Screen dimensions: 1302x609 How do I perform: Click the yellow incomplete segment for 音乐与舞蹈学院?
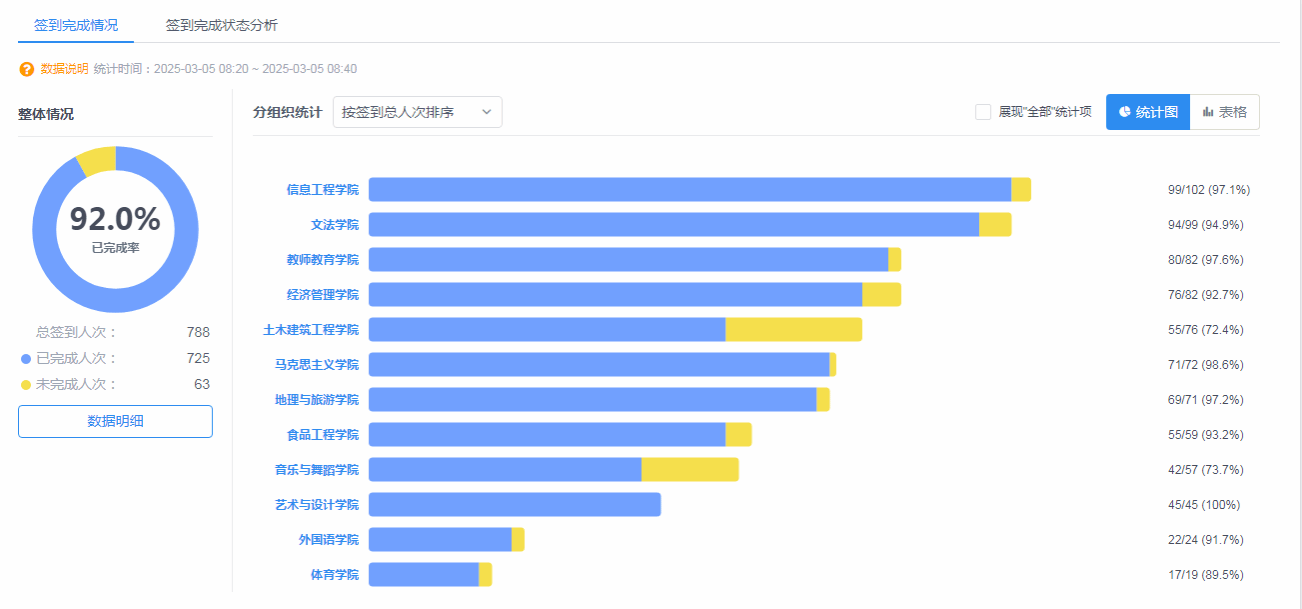(689, 470)
